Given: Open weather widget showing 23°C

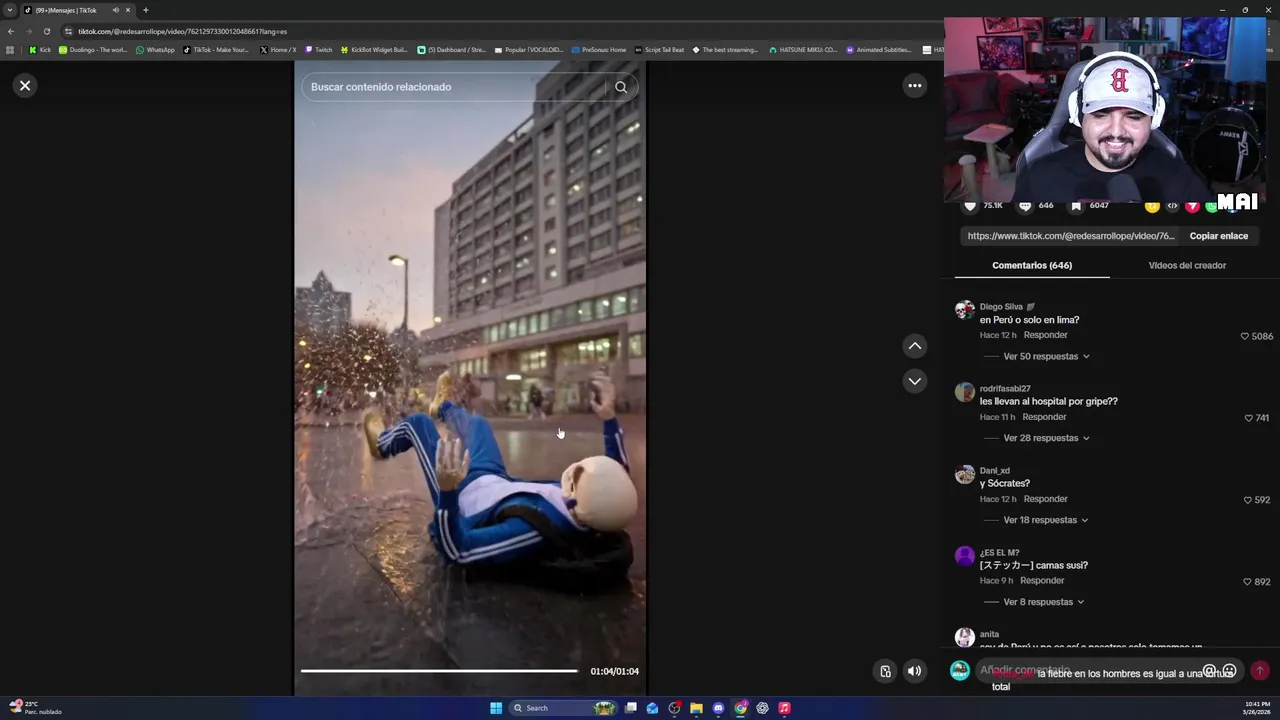Looking at the screenshot, I should coord(35,708).
